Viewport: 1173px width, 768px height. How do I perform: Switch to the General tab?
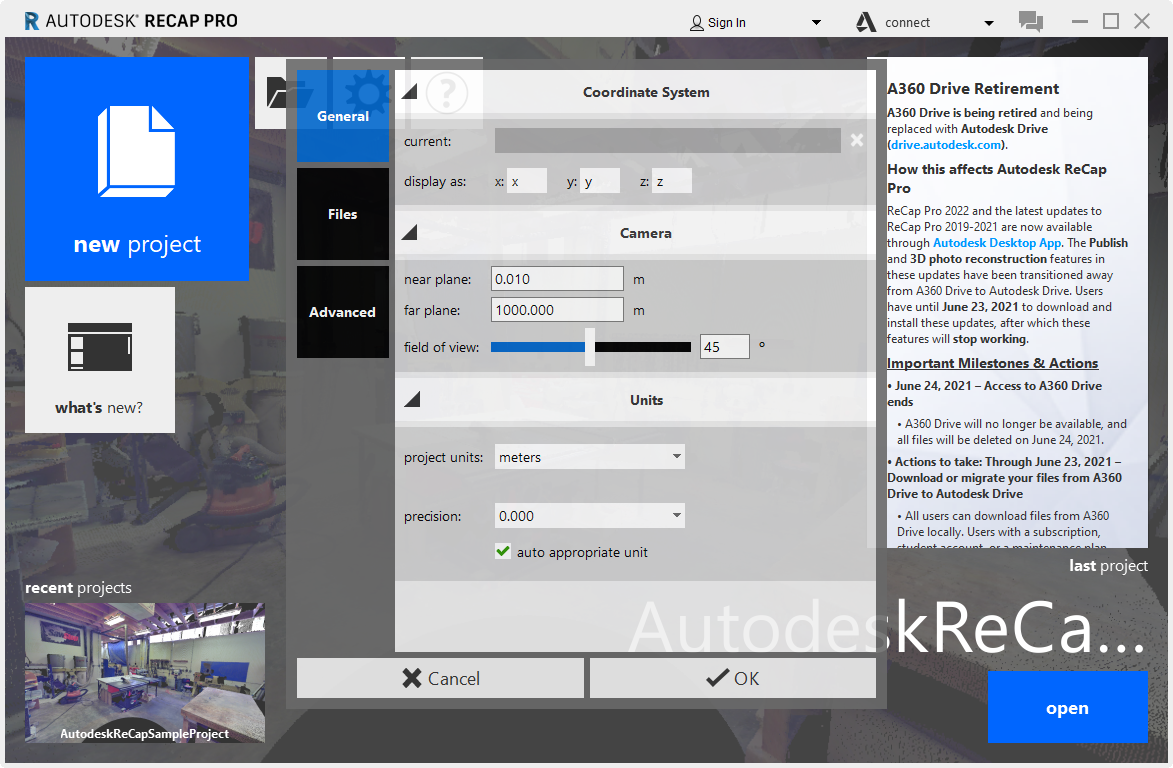tap(343, 116)
